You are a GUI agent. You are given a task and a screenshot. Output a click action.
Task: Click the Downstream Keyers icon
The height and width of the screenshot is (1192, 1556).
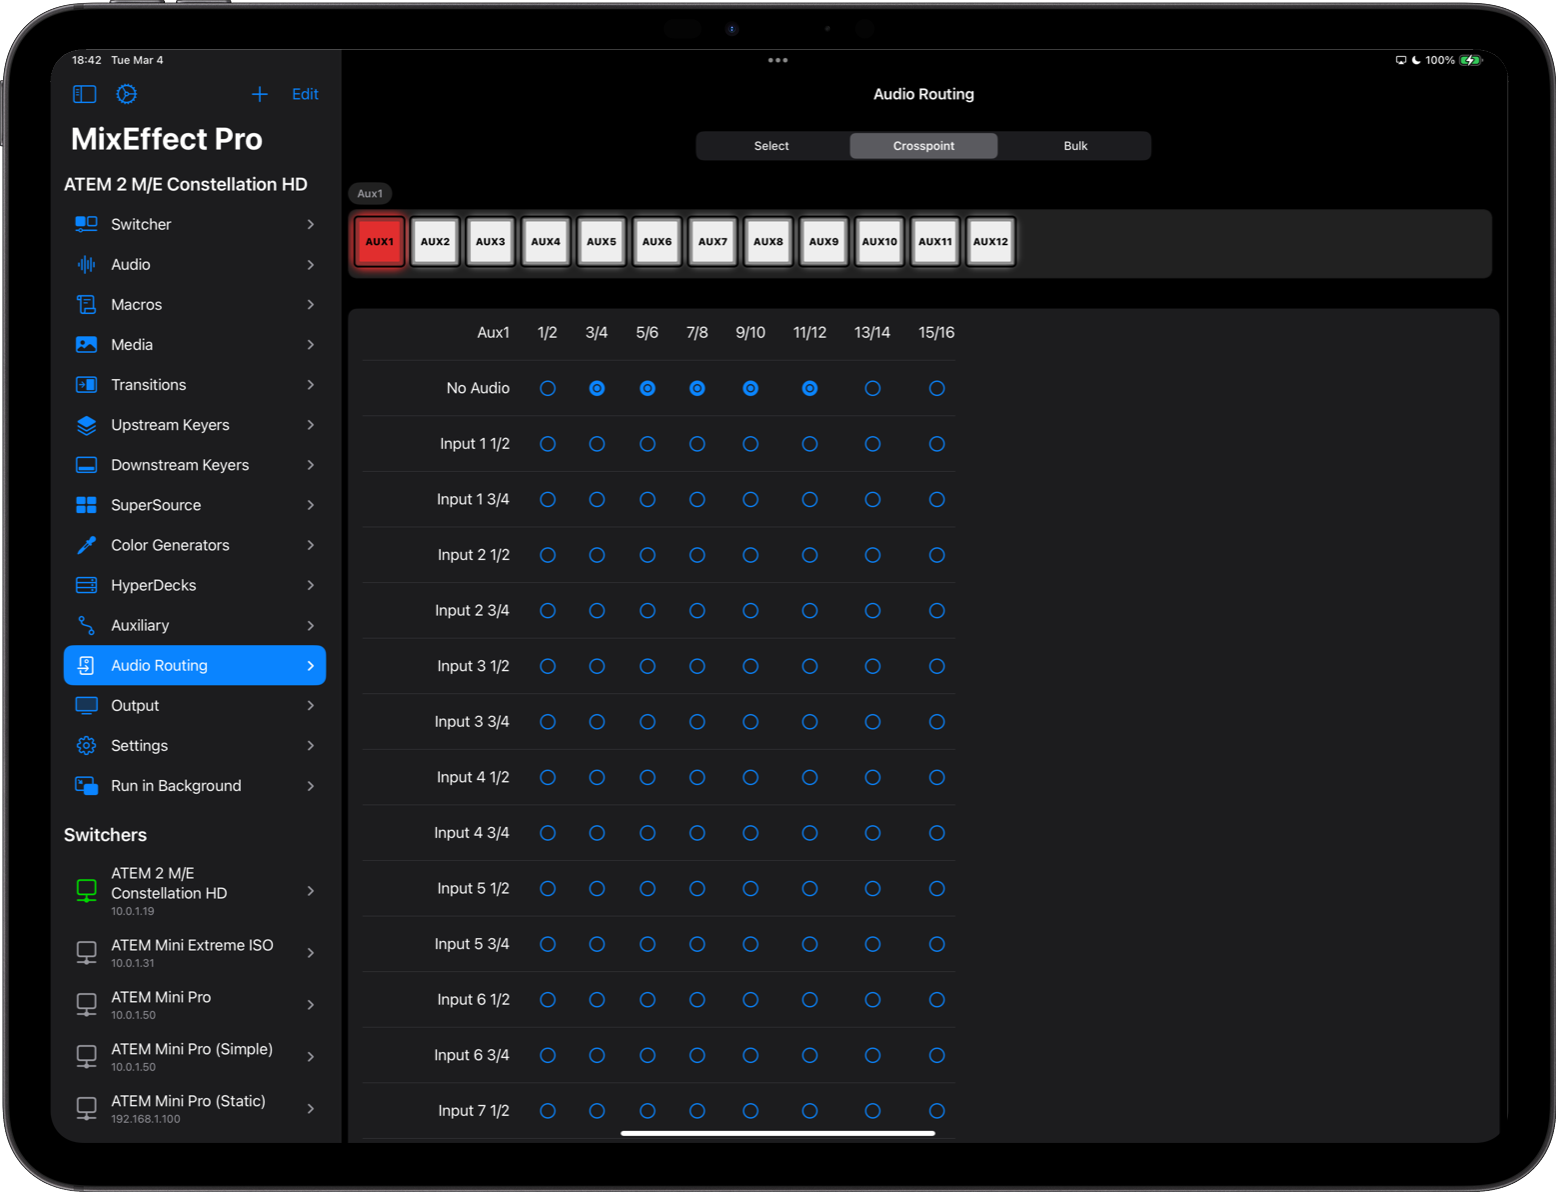click(x=87, y=465)
